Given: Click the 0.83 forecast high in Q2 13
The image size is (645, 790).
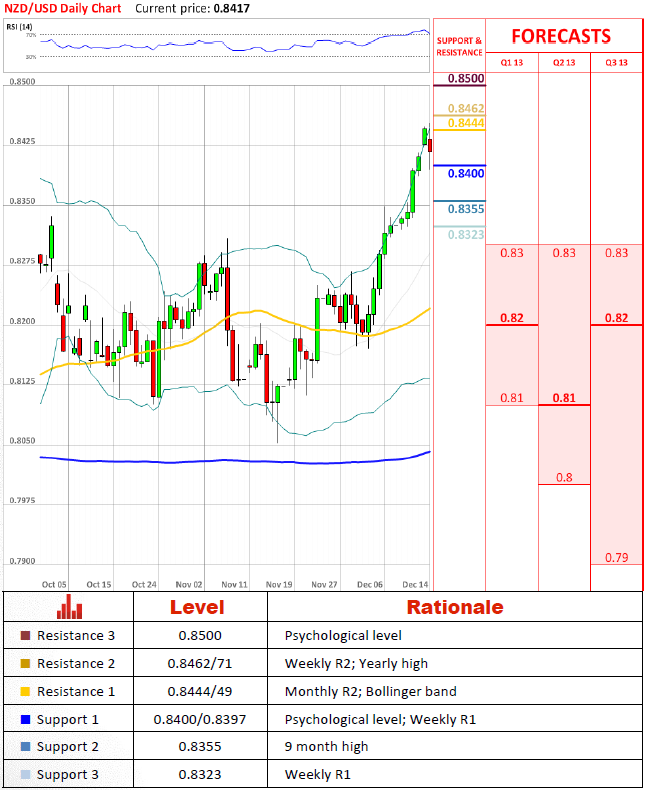Looking at the screenshot, I should (564, 252).
